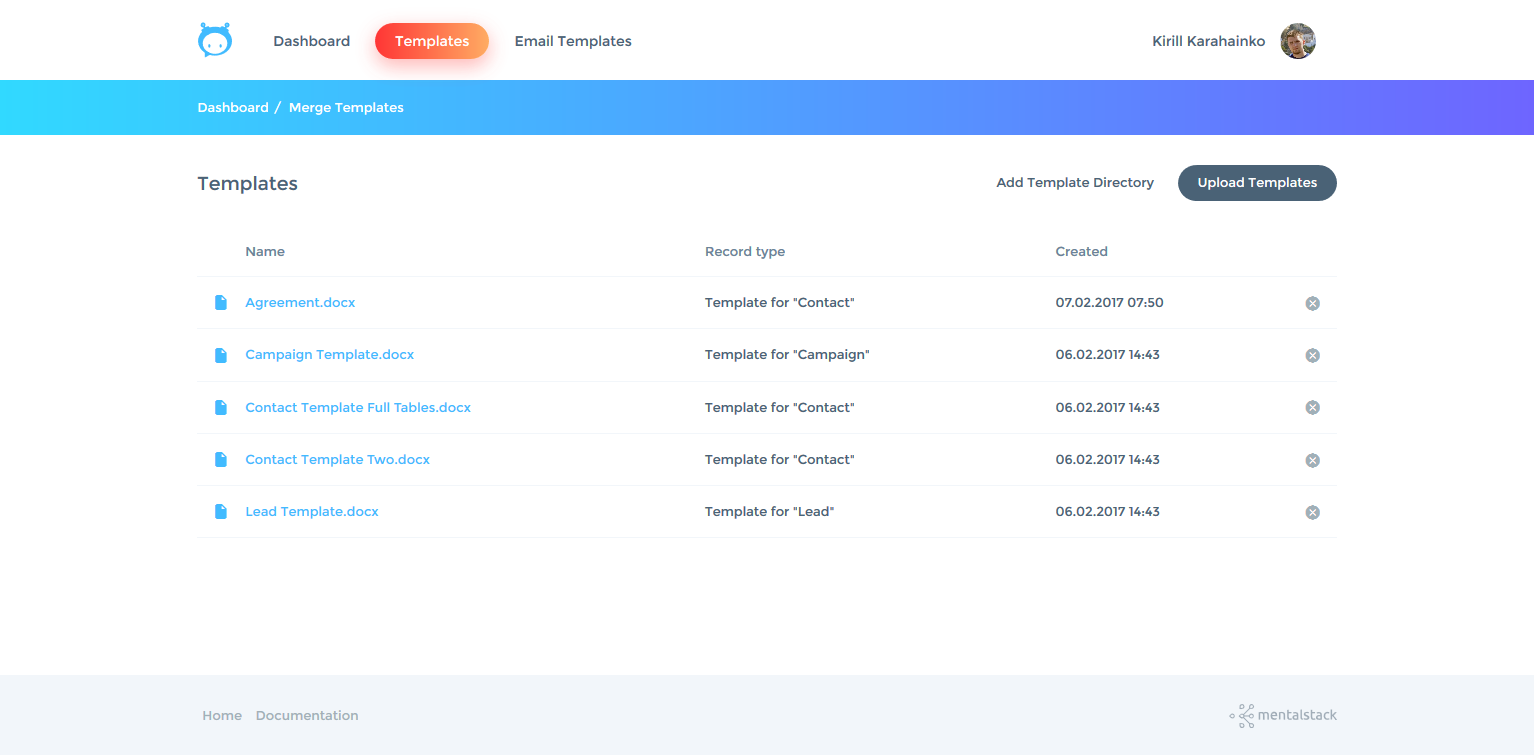1534x756 pixels.
Task: Go to Email Templates page
Action: (573, 41)
